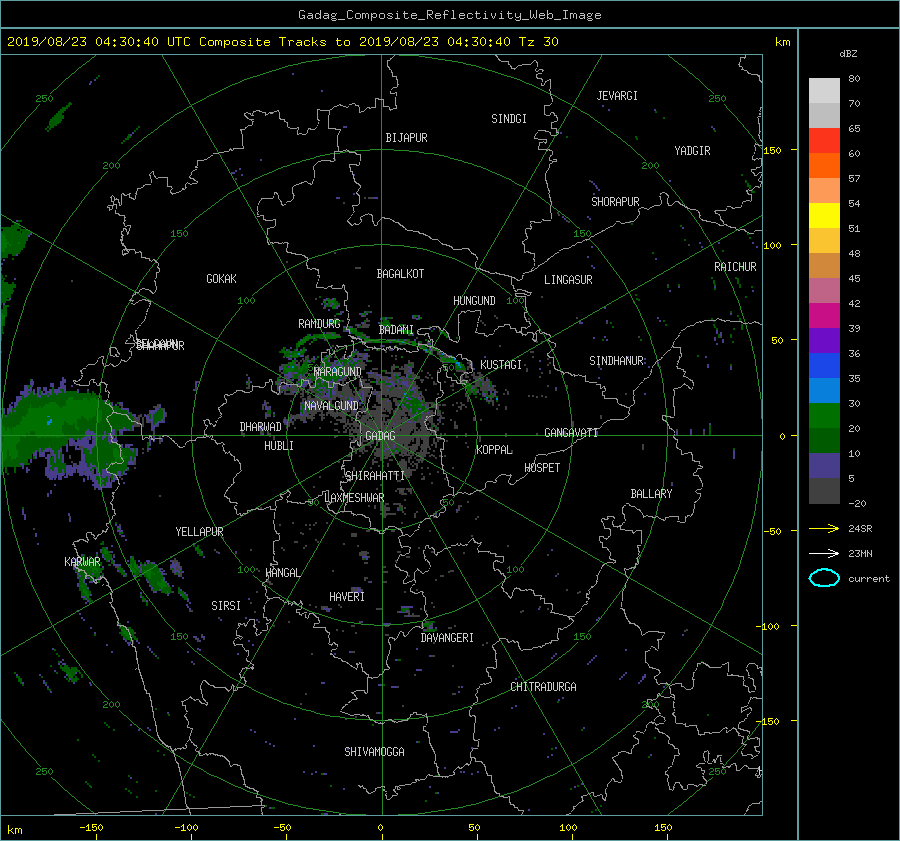Click the yellow 24SR arrow legend icon
The height and width of the screenshot is (841, 900).
pyautogui.click(x=824, y=529)
